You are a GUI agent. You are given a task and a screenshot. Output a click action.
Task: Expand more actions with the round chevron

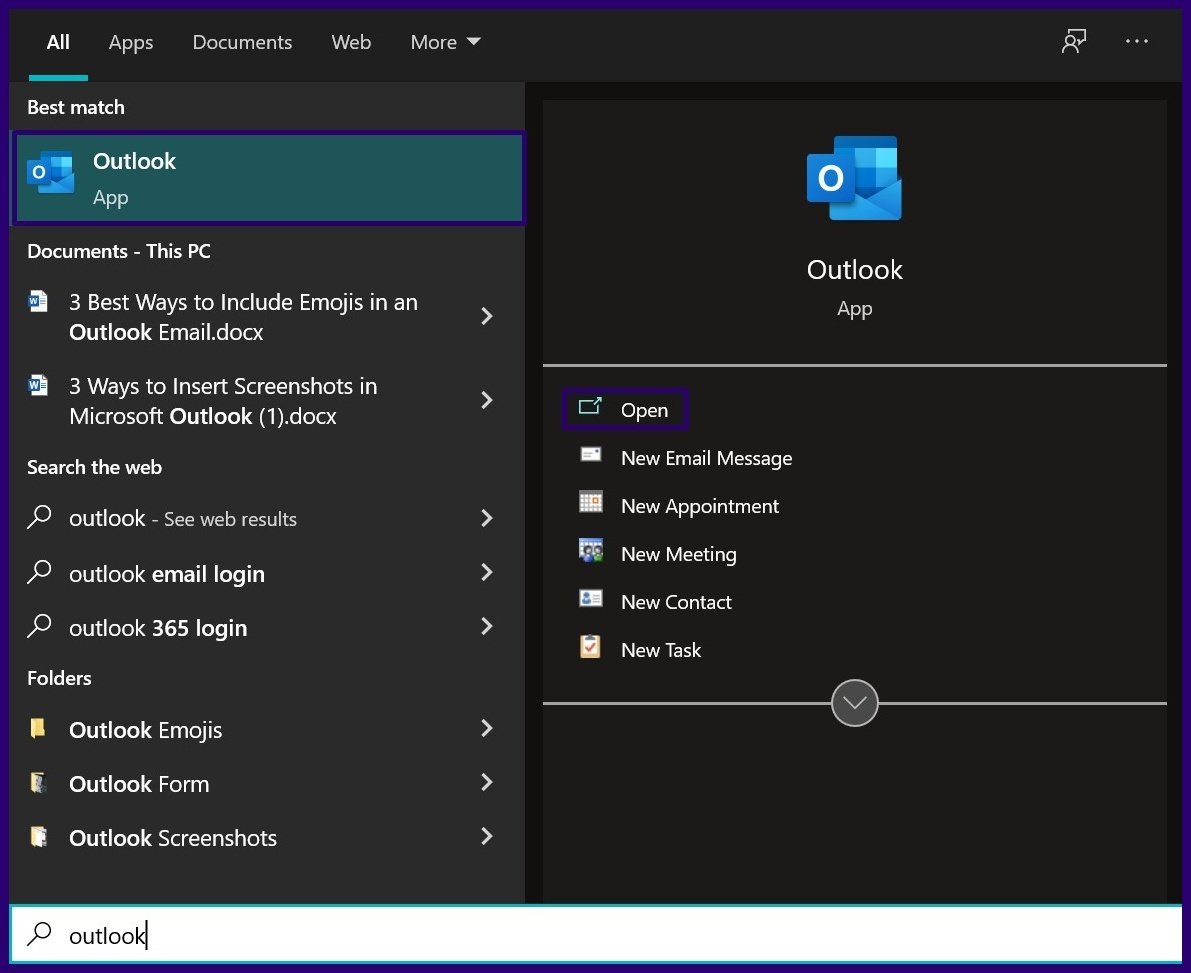855,703
